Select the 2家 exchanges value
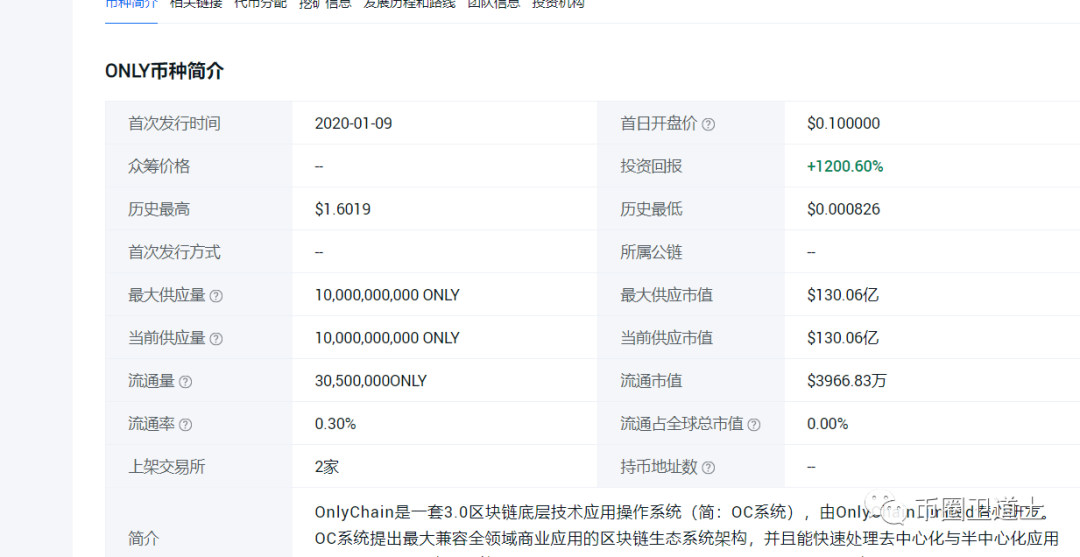1080x557 pixels. 326,466
